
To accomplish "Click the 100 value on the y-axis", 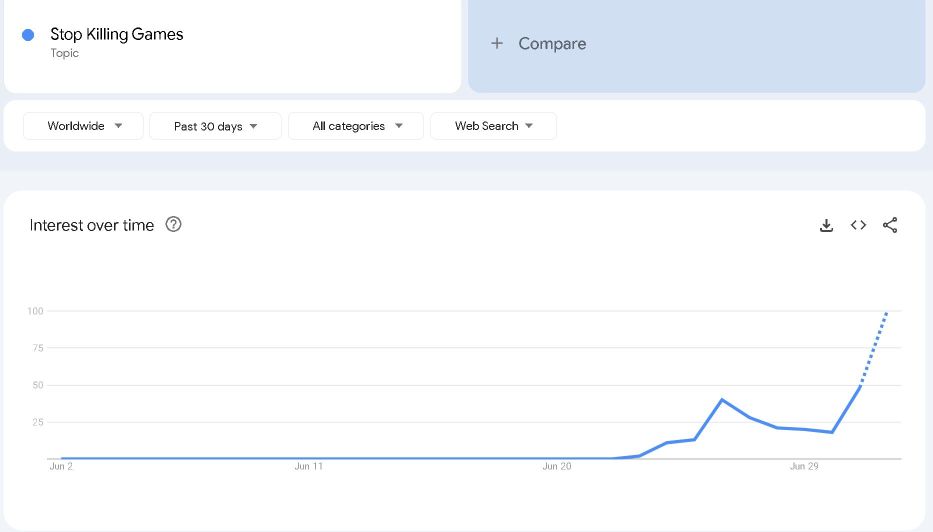I will (x=36, y=311).
